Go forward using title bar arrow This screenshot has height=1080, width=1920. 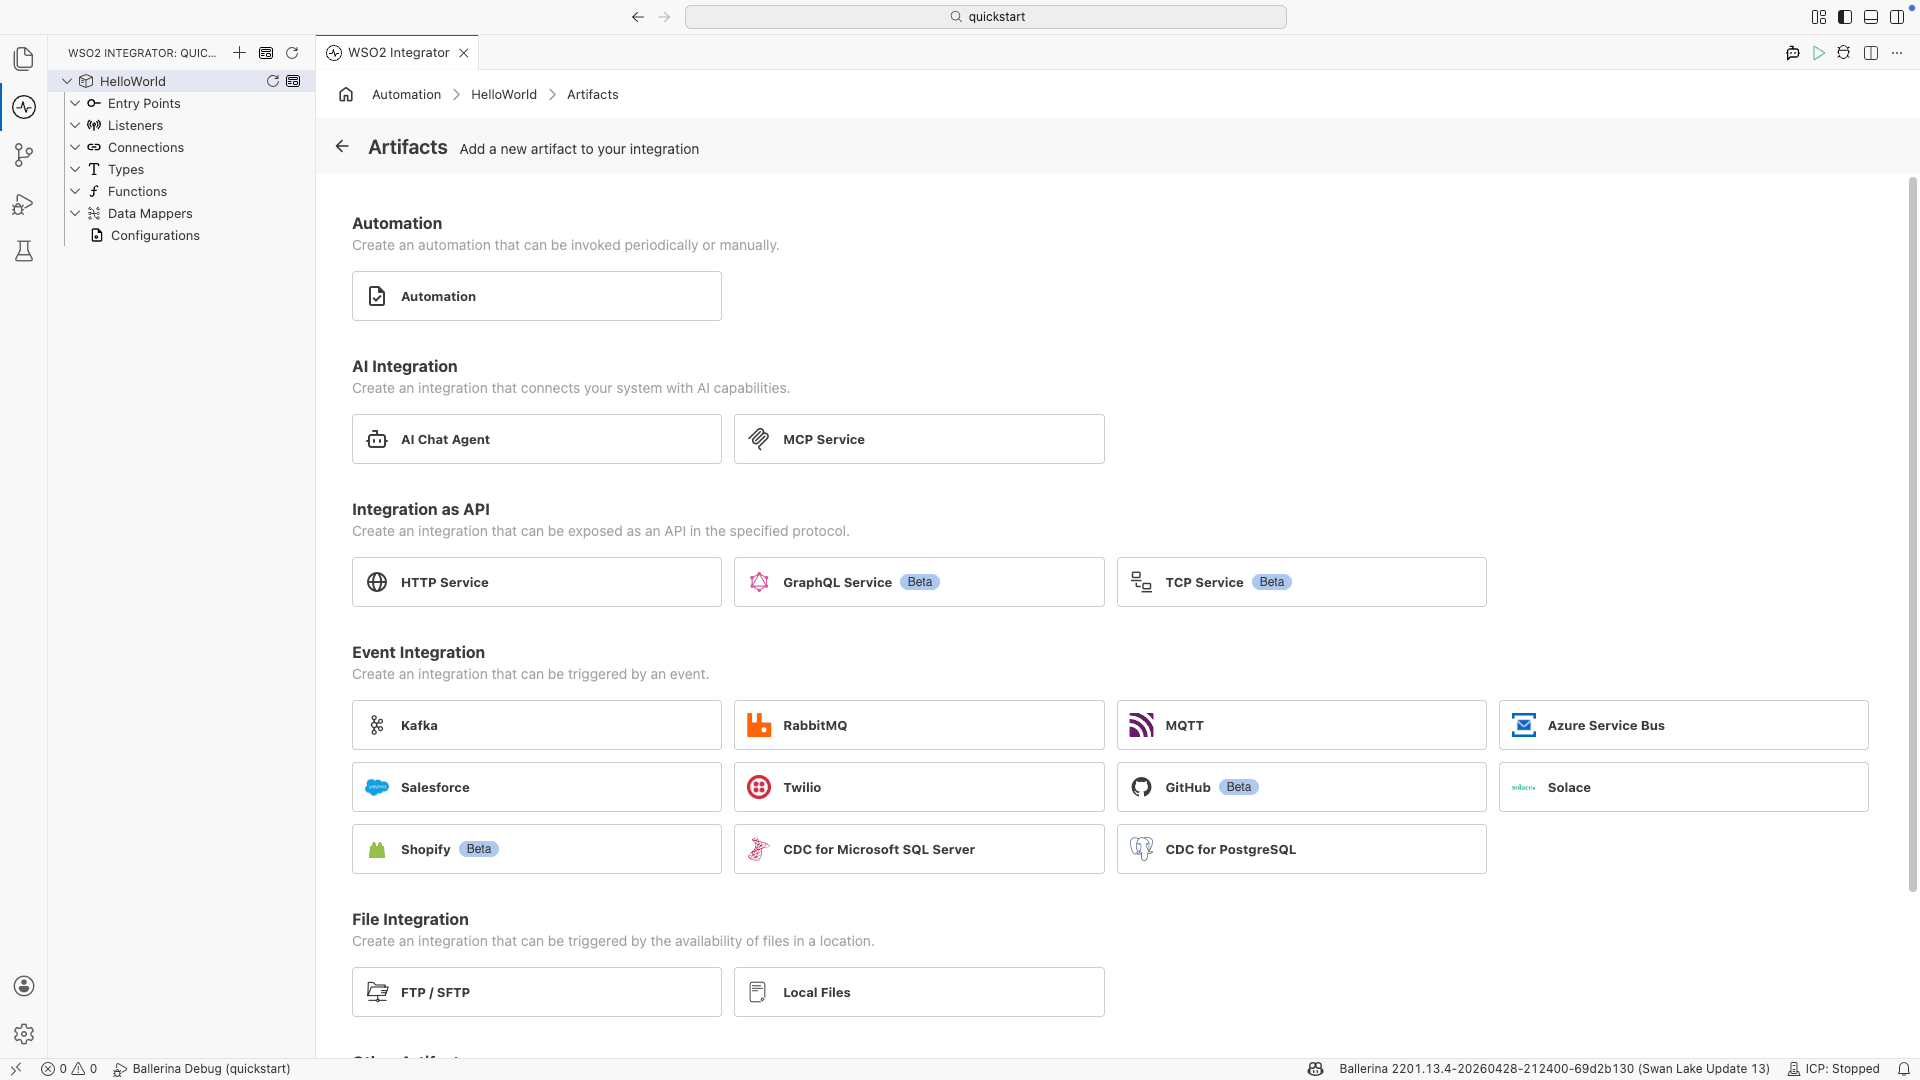click(x=664, y=17)
